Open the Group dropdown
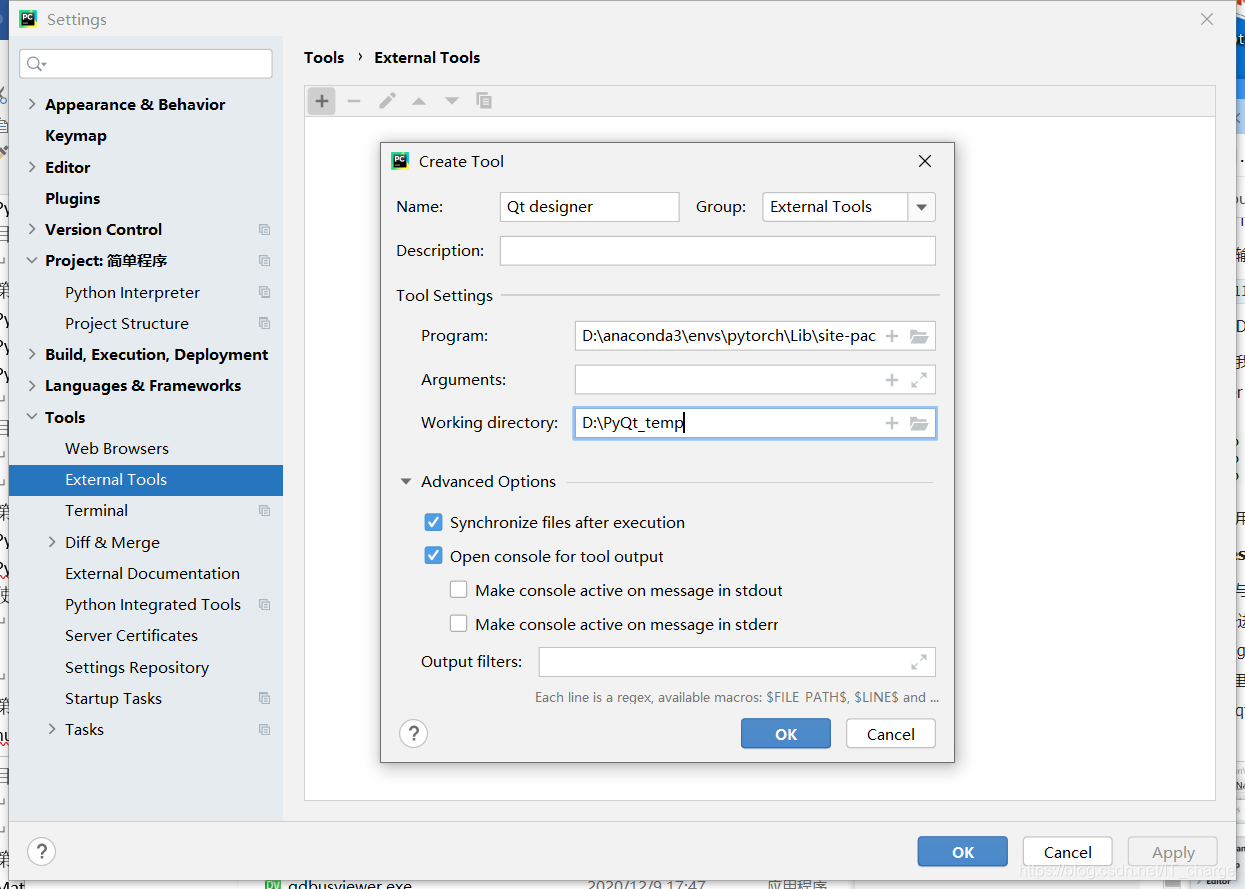This screenshot has height=889, width=1245. (x=921, y=207)
